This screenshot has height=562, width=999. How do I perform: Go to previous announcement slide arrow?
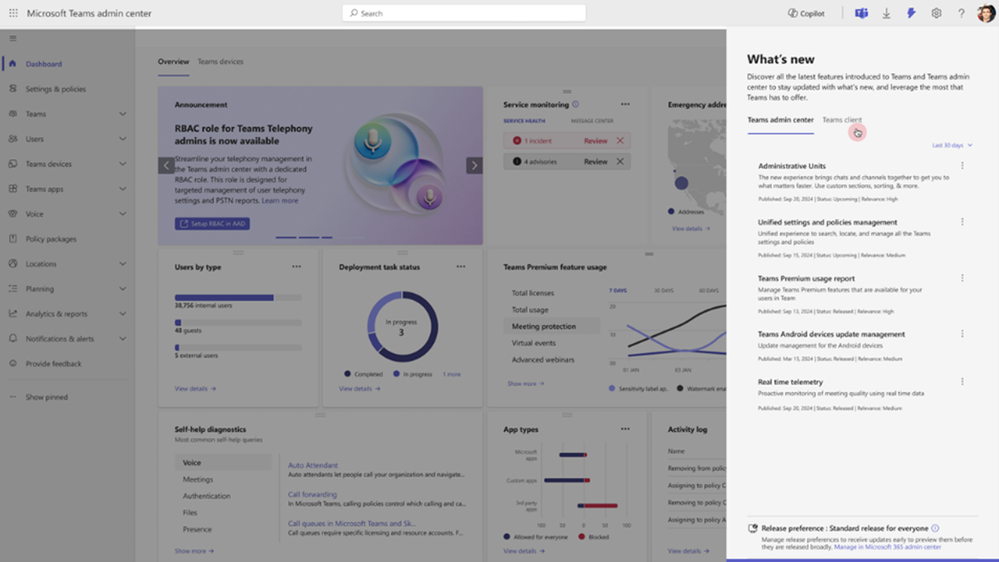point(166,166)
